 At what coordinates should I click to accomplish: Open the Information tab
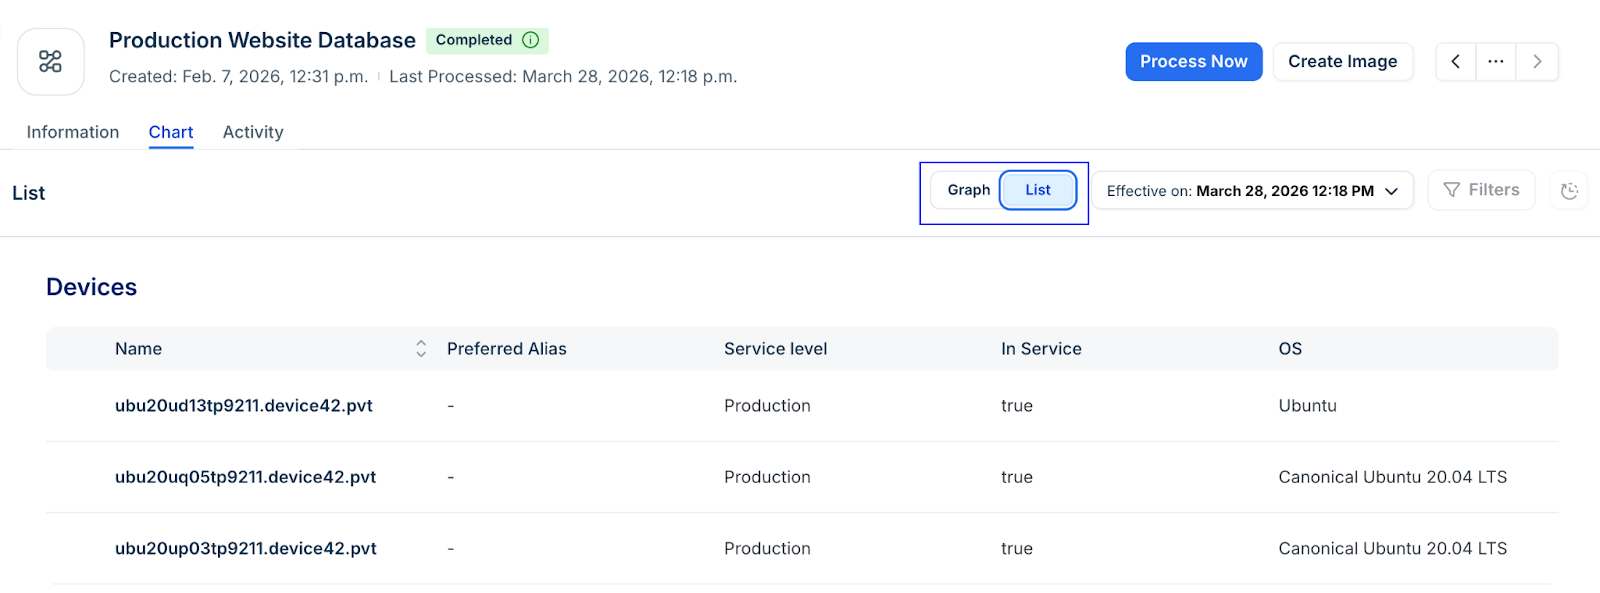(73, 132)
